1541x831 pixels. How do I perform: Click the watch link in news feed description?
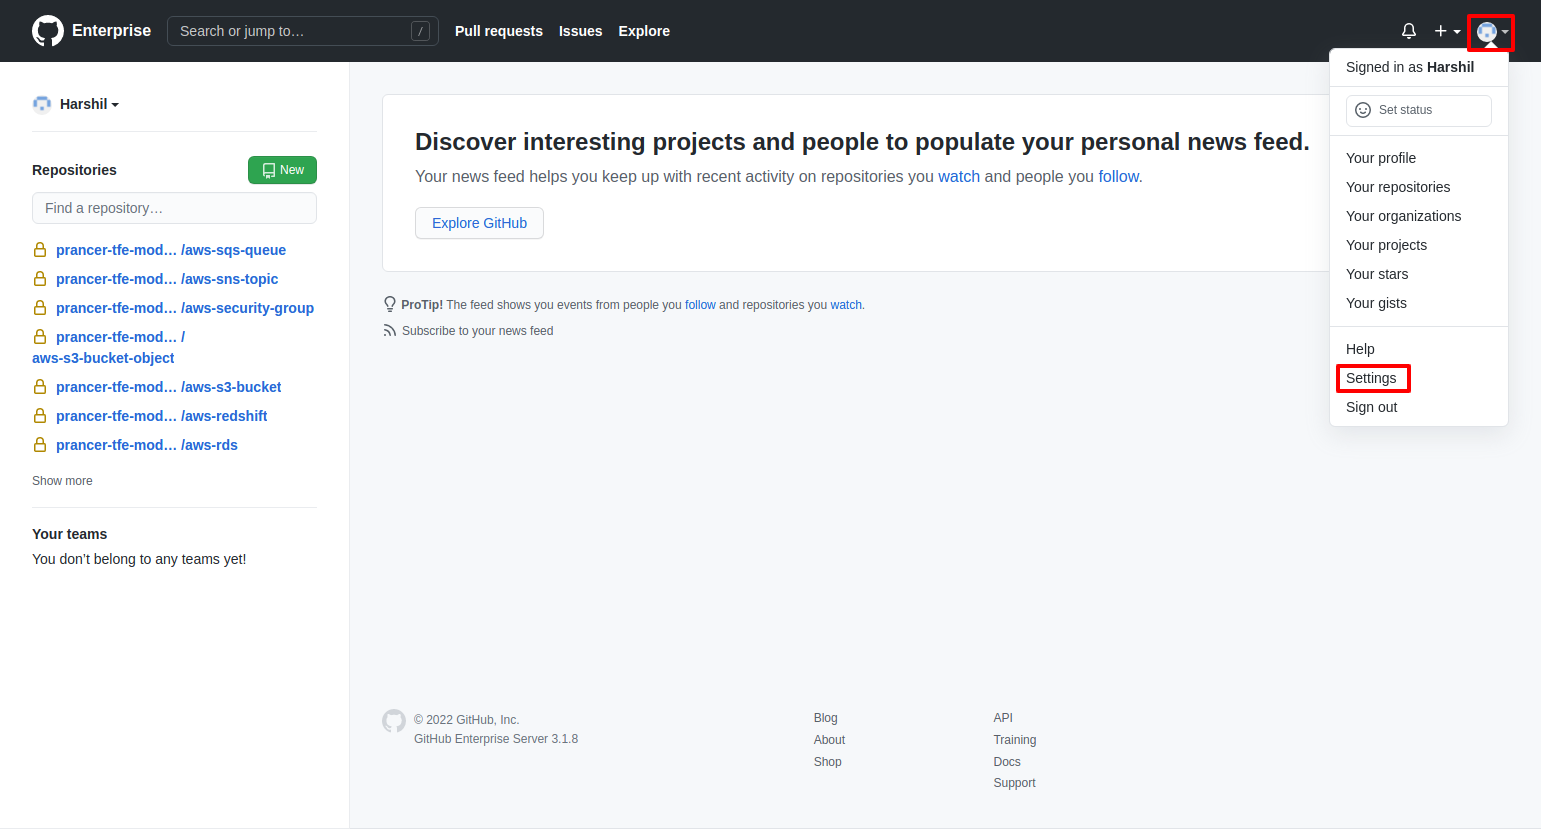pos(959,177)
